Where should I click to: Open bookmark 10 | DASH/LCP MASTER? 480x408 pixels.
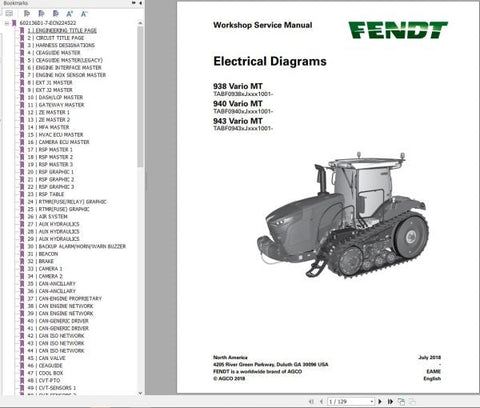(x=55, y=97)
